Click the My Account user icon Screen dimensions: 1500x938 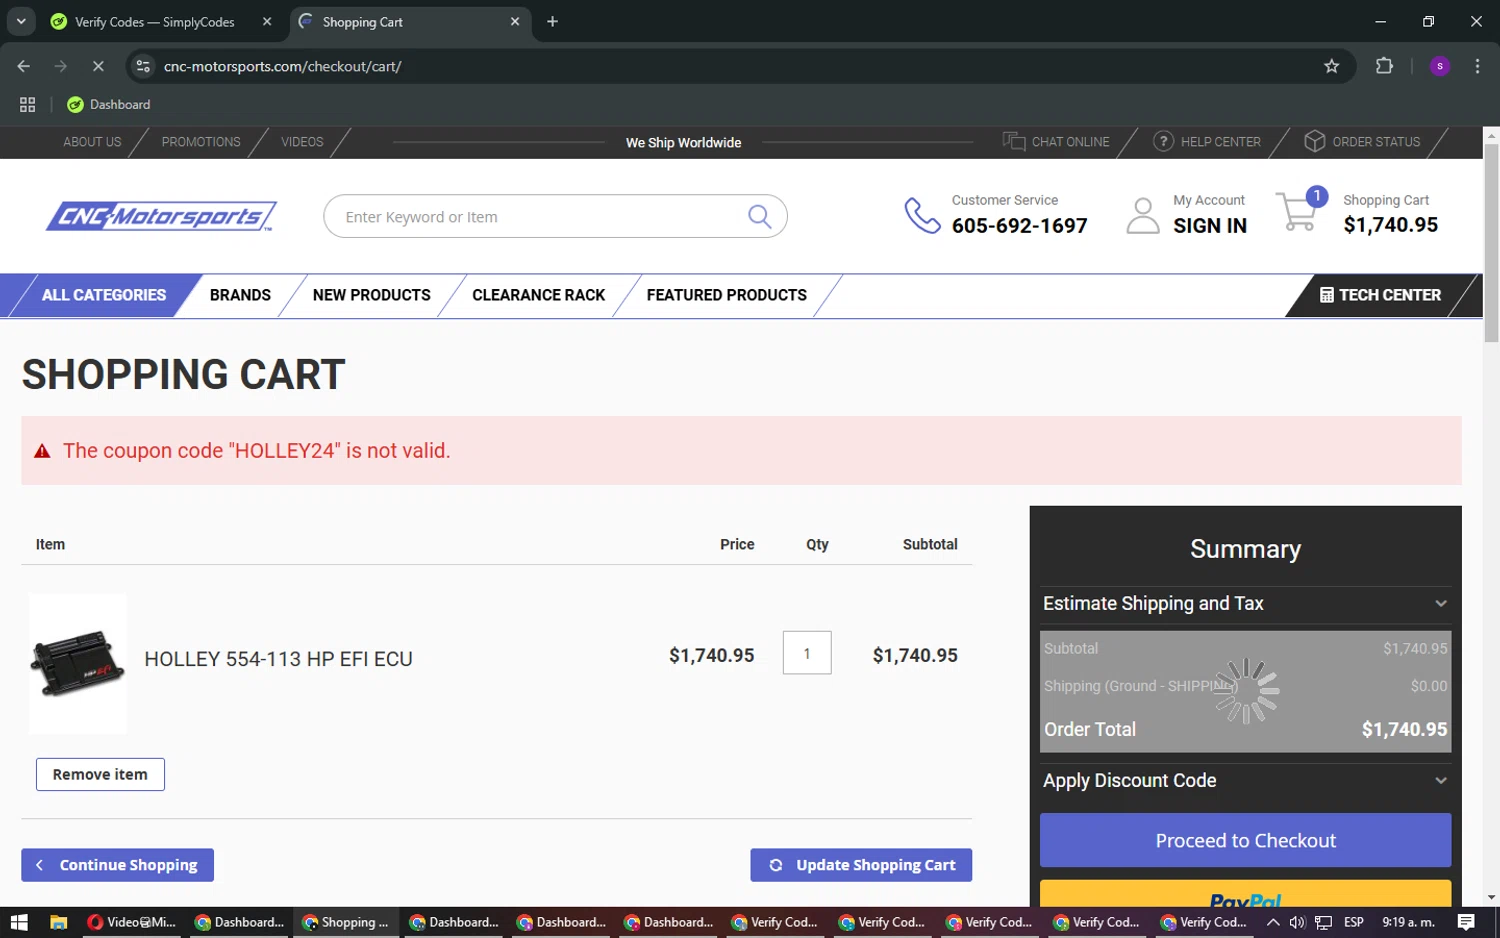[x=1142, y=215]
